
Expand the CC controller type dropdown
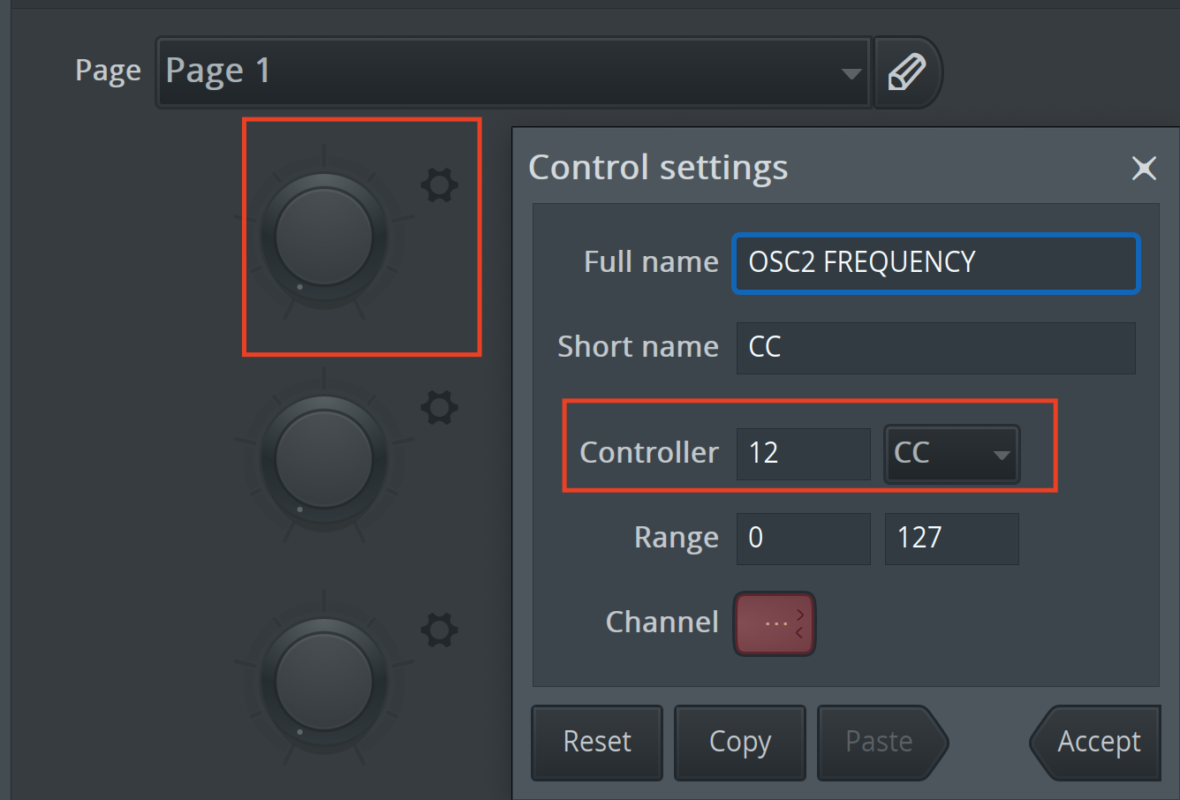tap(952, 454)
